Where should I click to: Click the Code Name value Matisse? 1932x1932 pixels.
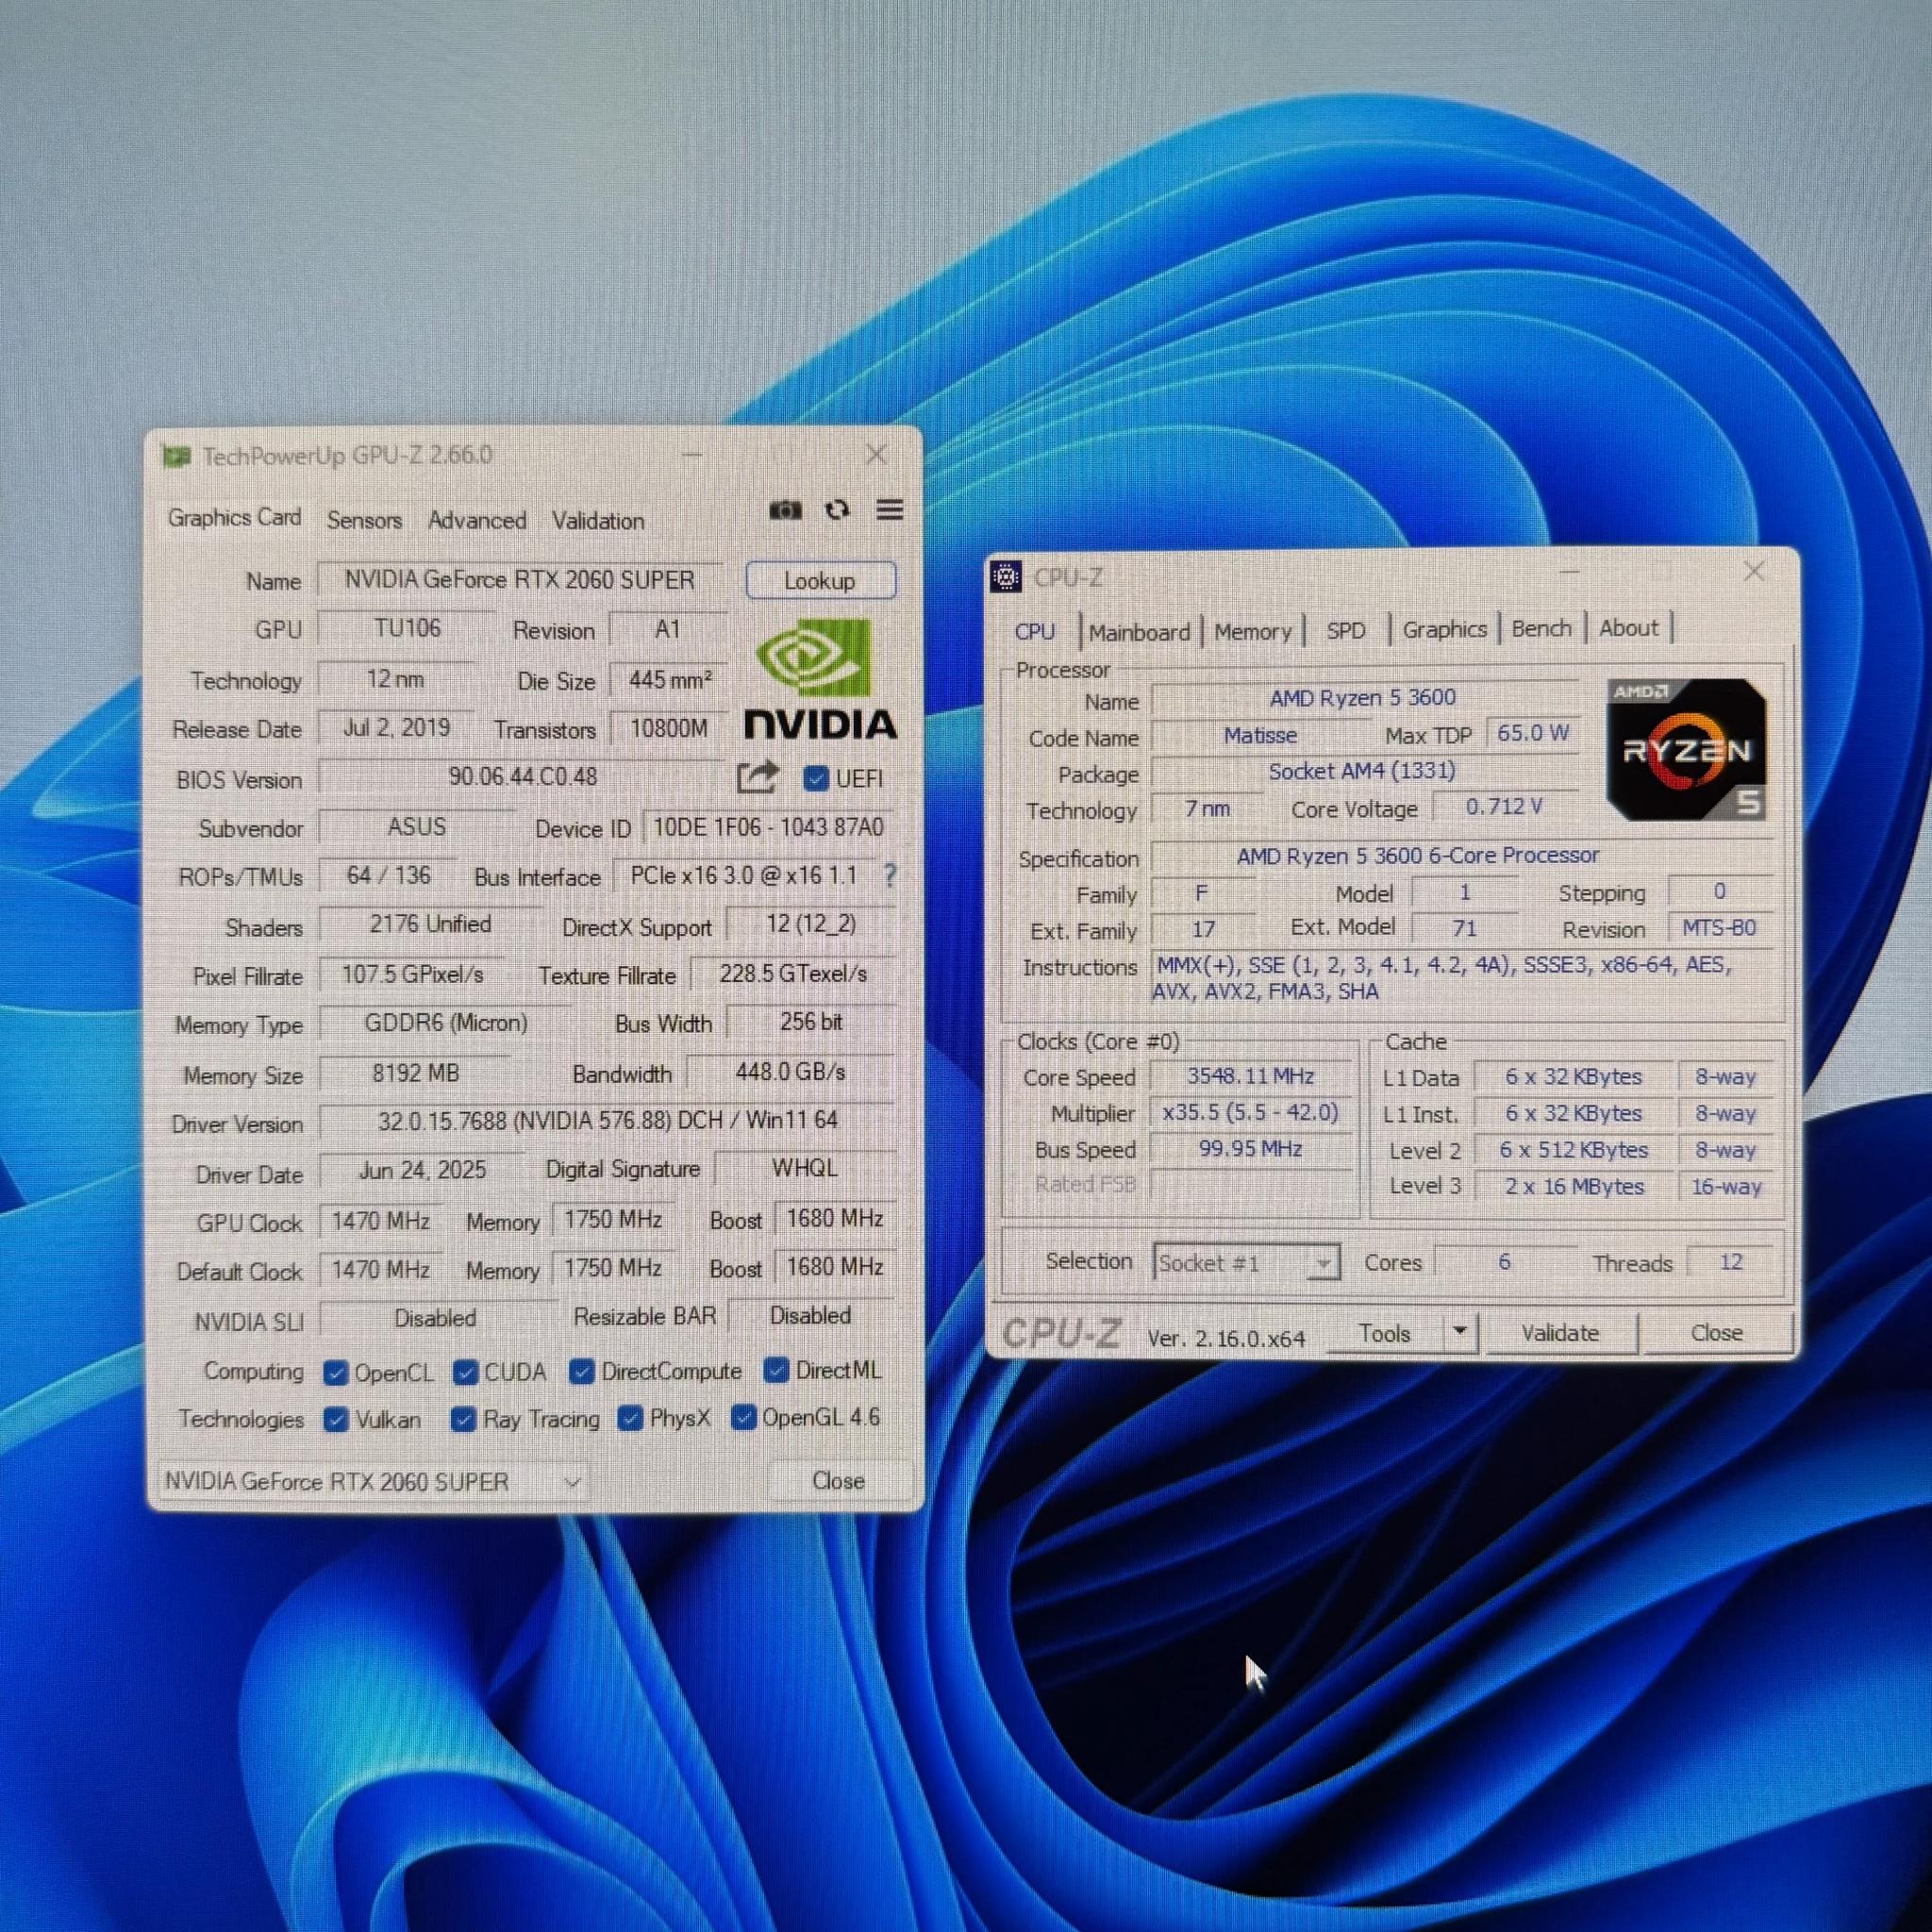[x=1260, y=735]
